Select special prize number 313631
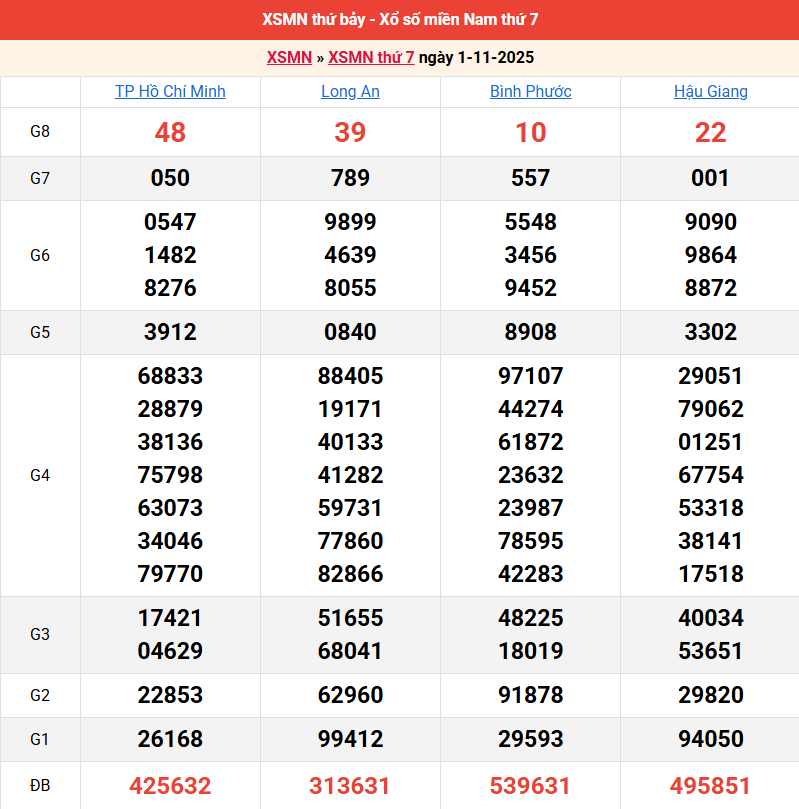Image resolution: width=799 pixels, height=809 pixels. click(350, 786)
